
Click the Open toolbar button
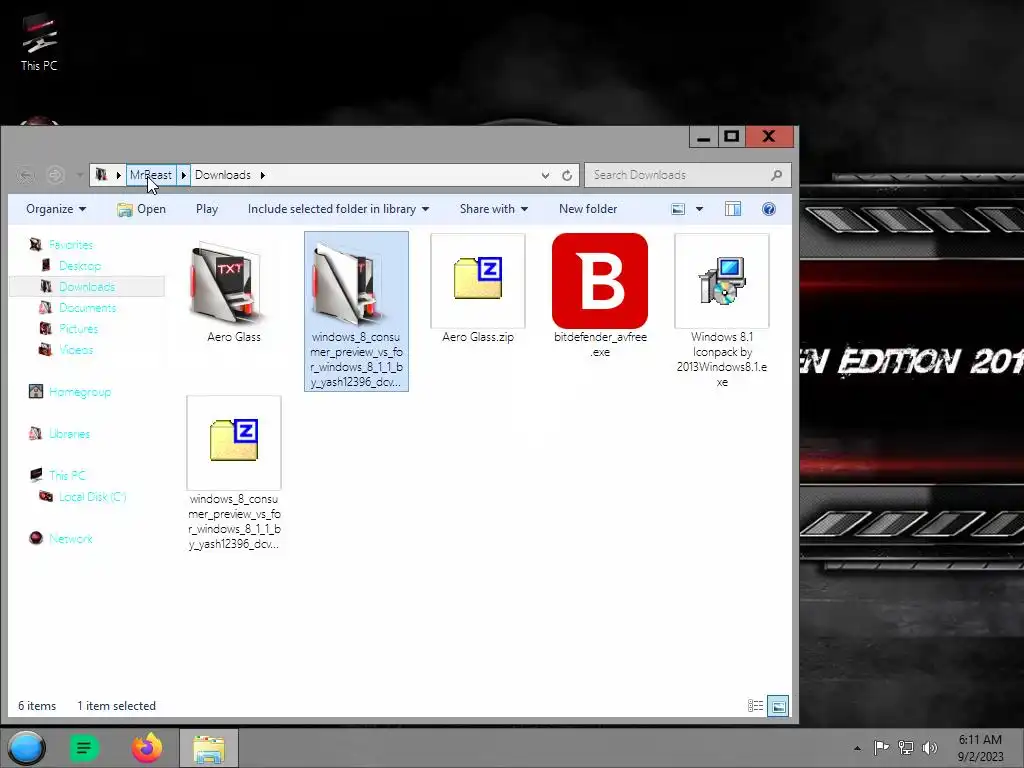[x=142, y=209]
